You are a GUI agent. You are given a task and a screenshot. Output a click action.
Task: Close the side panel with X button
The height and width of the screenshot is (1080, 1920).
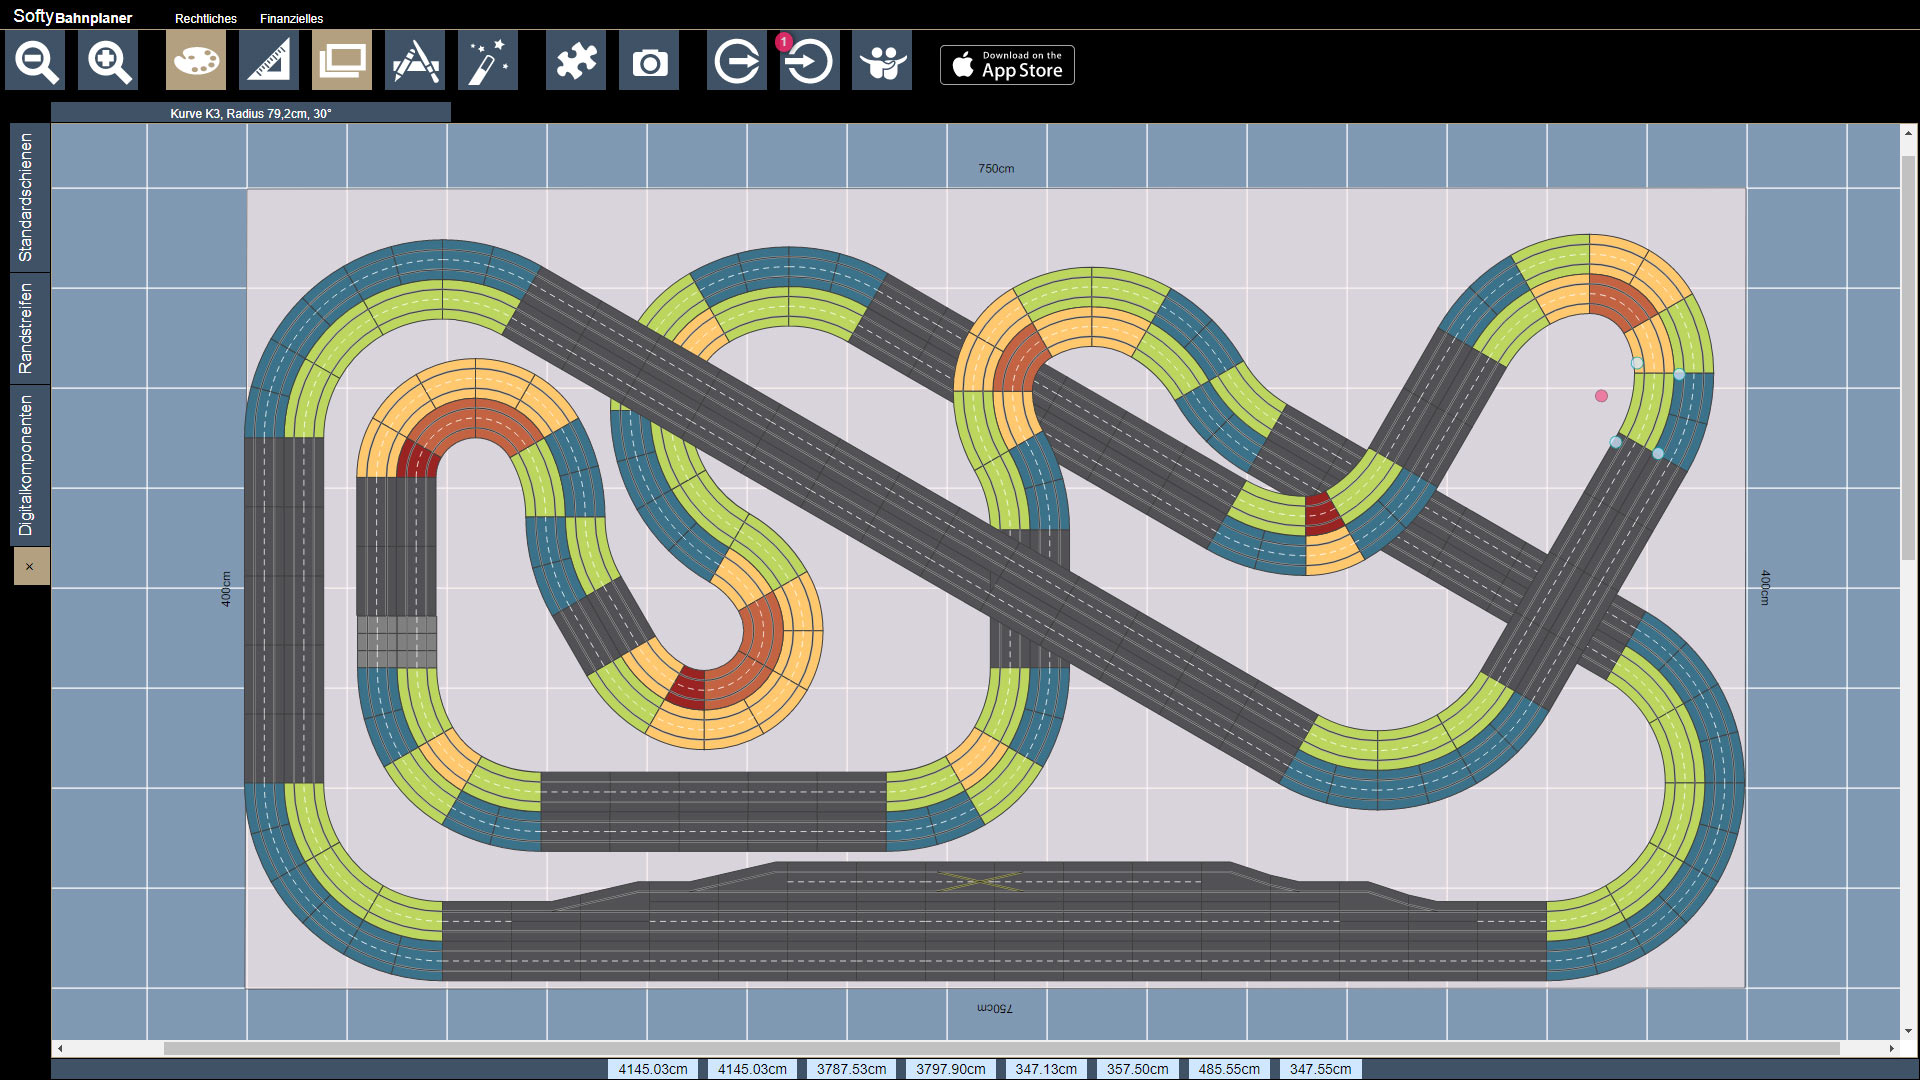30,567
